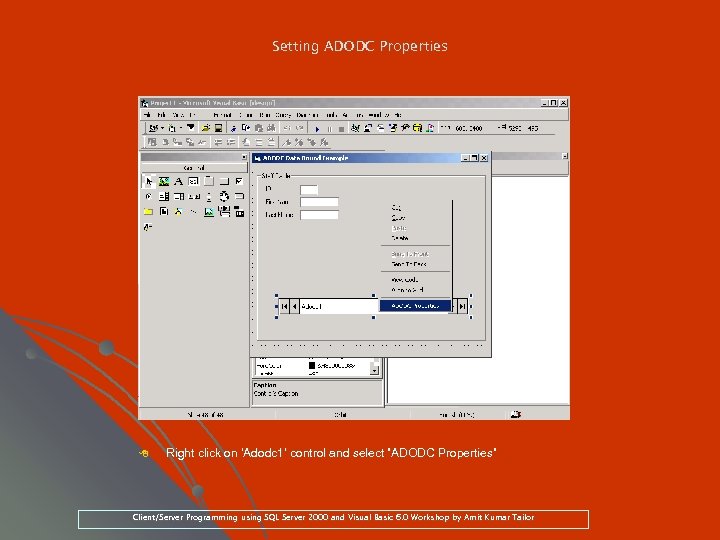
Task: Open the Object Browser from the toolbar
Action: pyautogui.click(x=393, y=128)
